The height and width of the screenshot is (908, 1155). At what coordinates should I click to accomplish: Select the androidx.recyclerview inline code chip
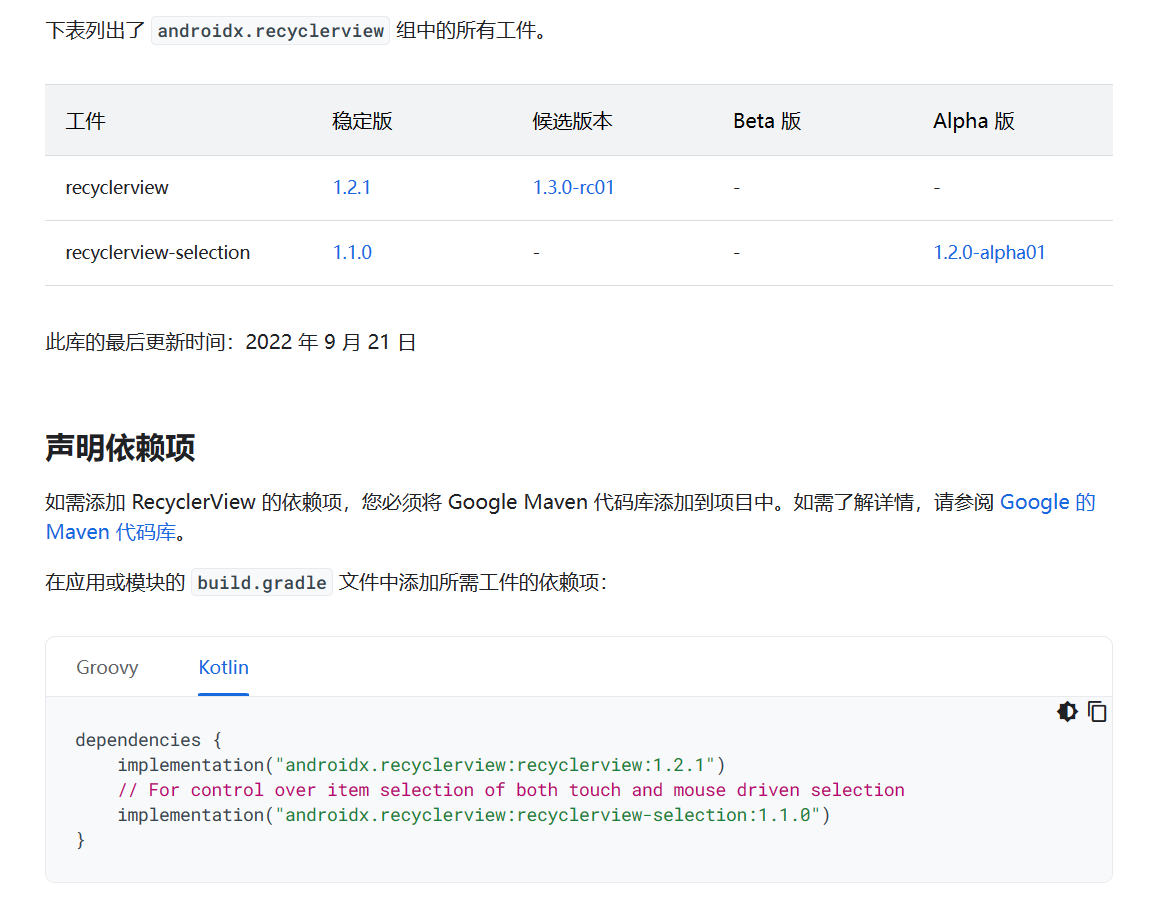coord(270,30)
